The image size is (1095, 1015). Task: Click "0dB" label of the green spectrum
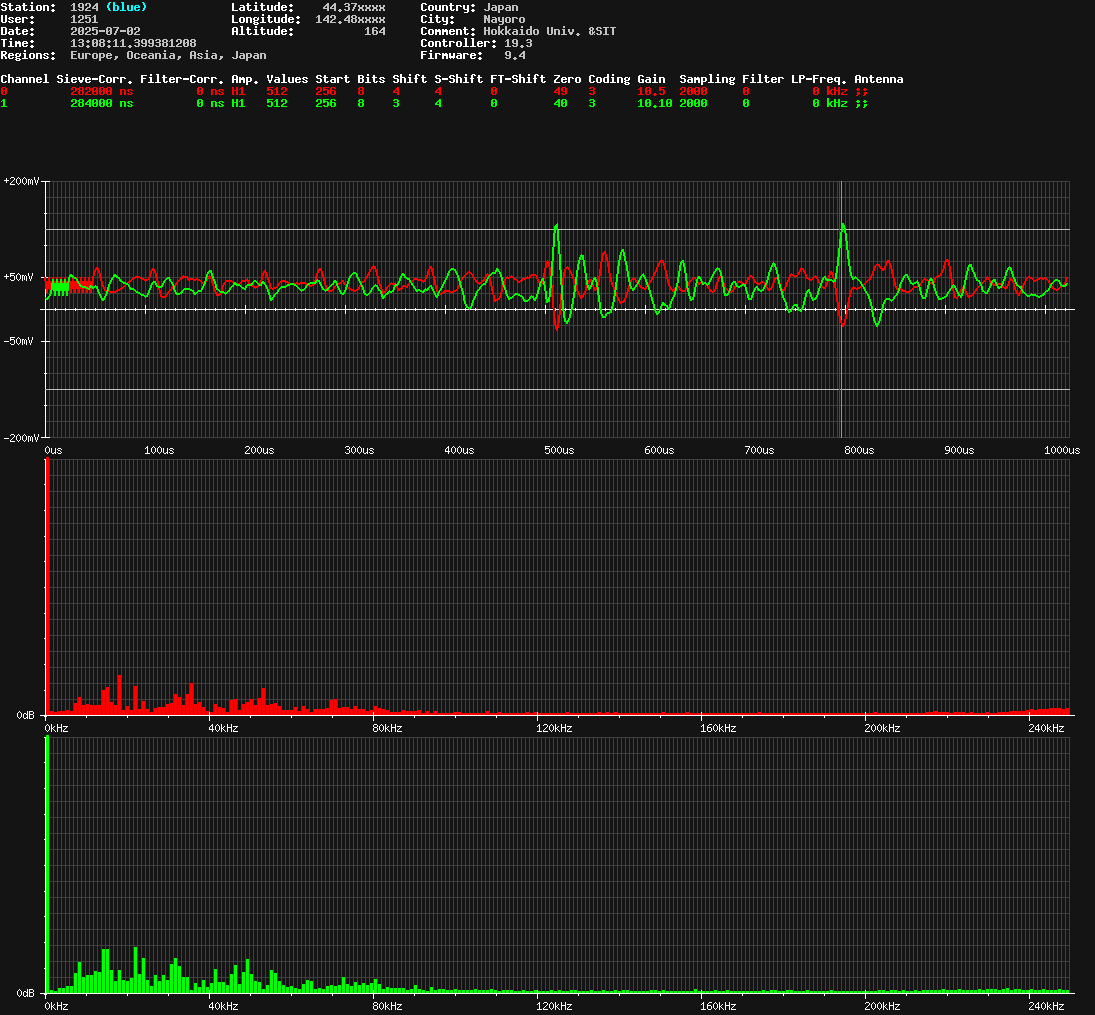(25, 993)
